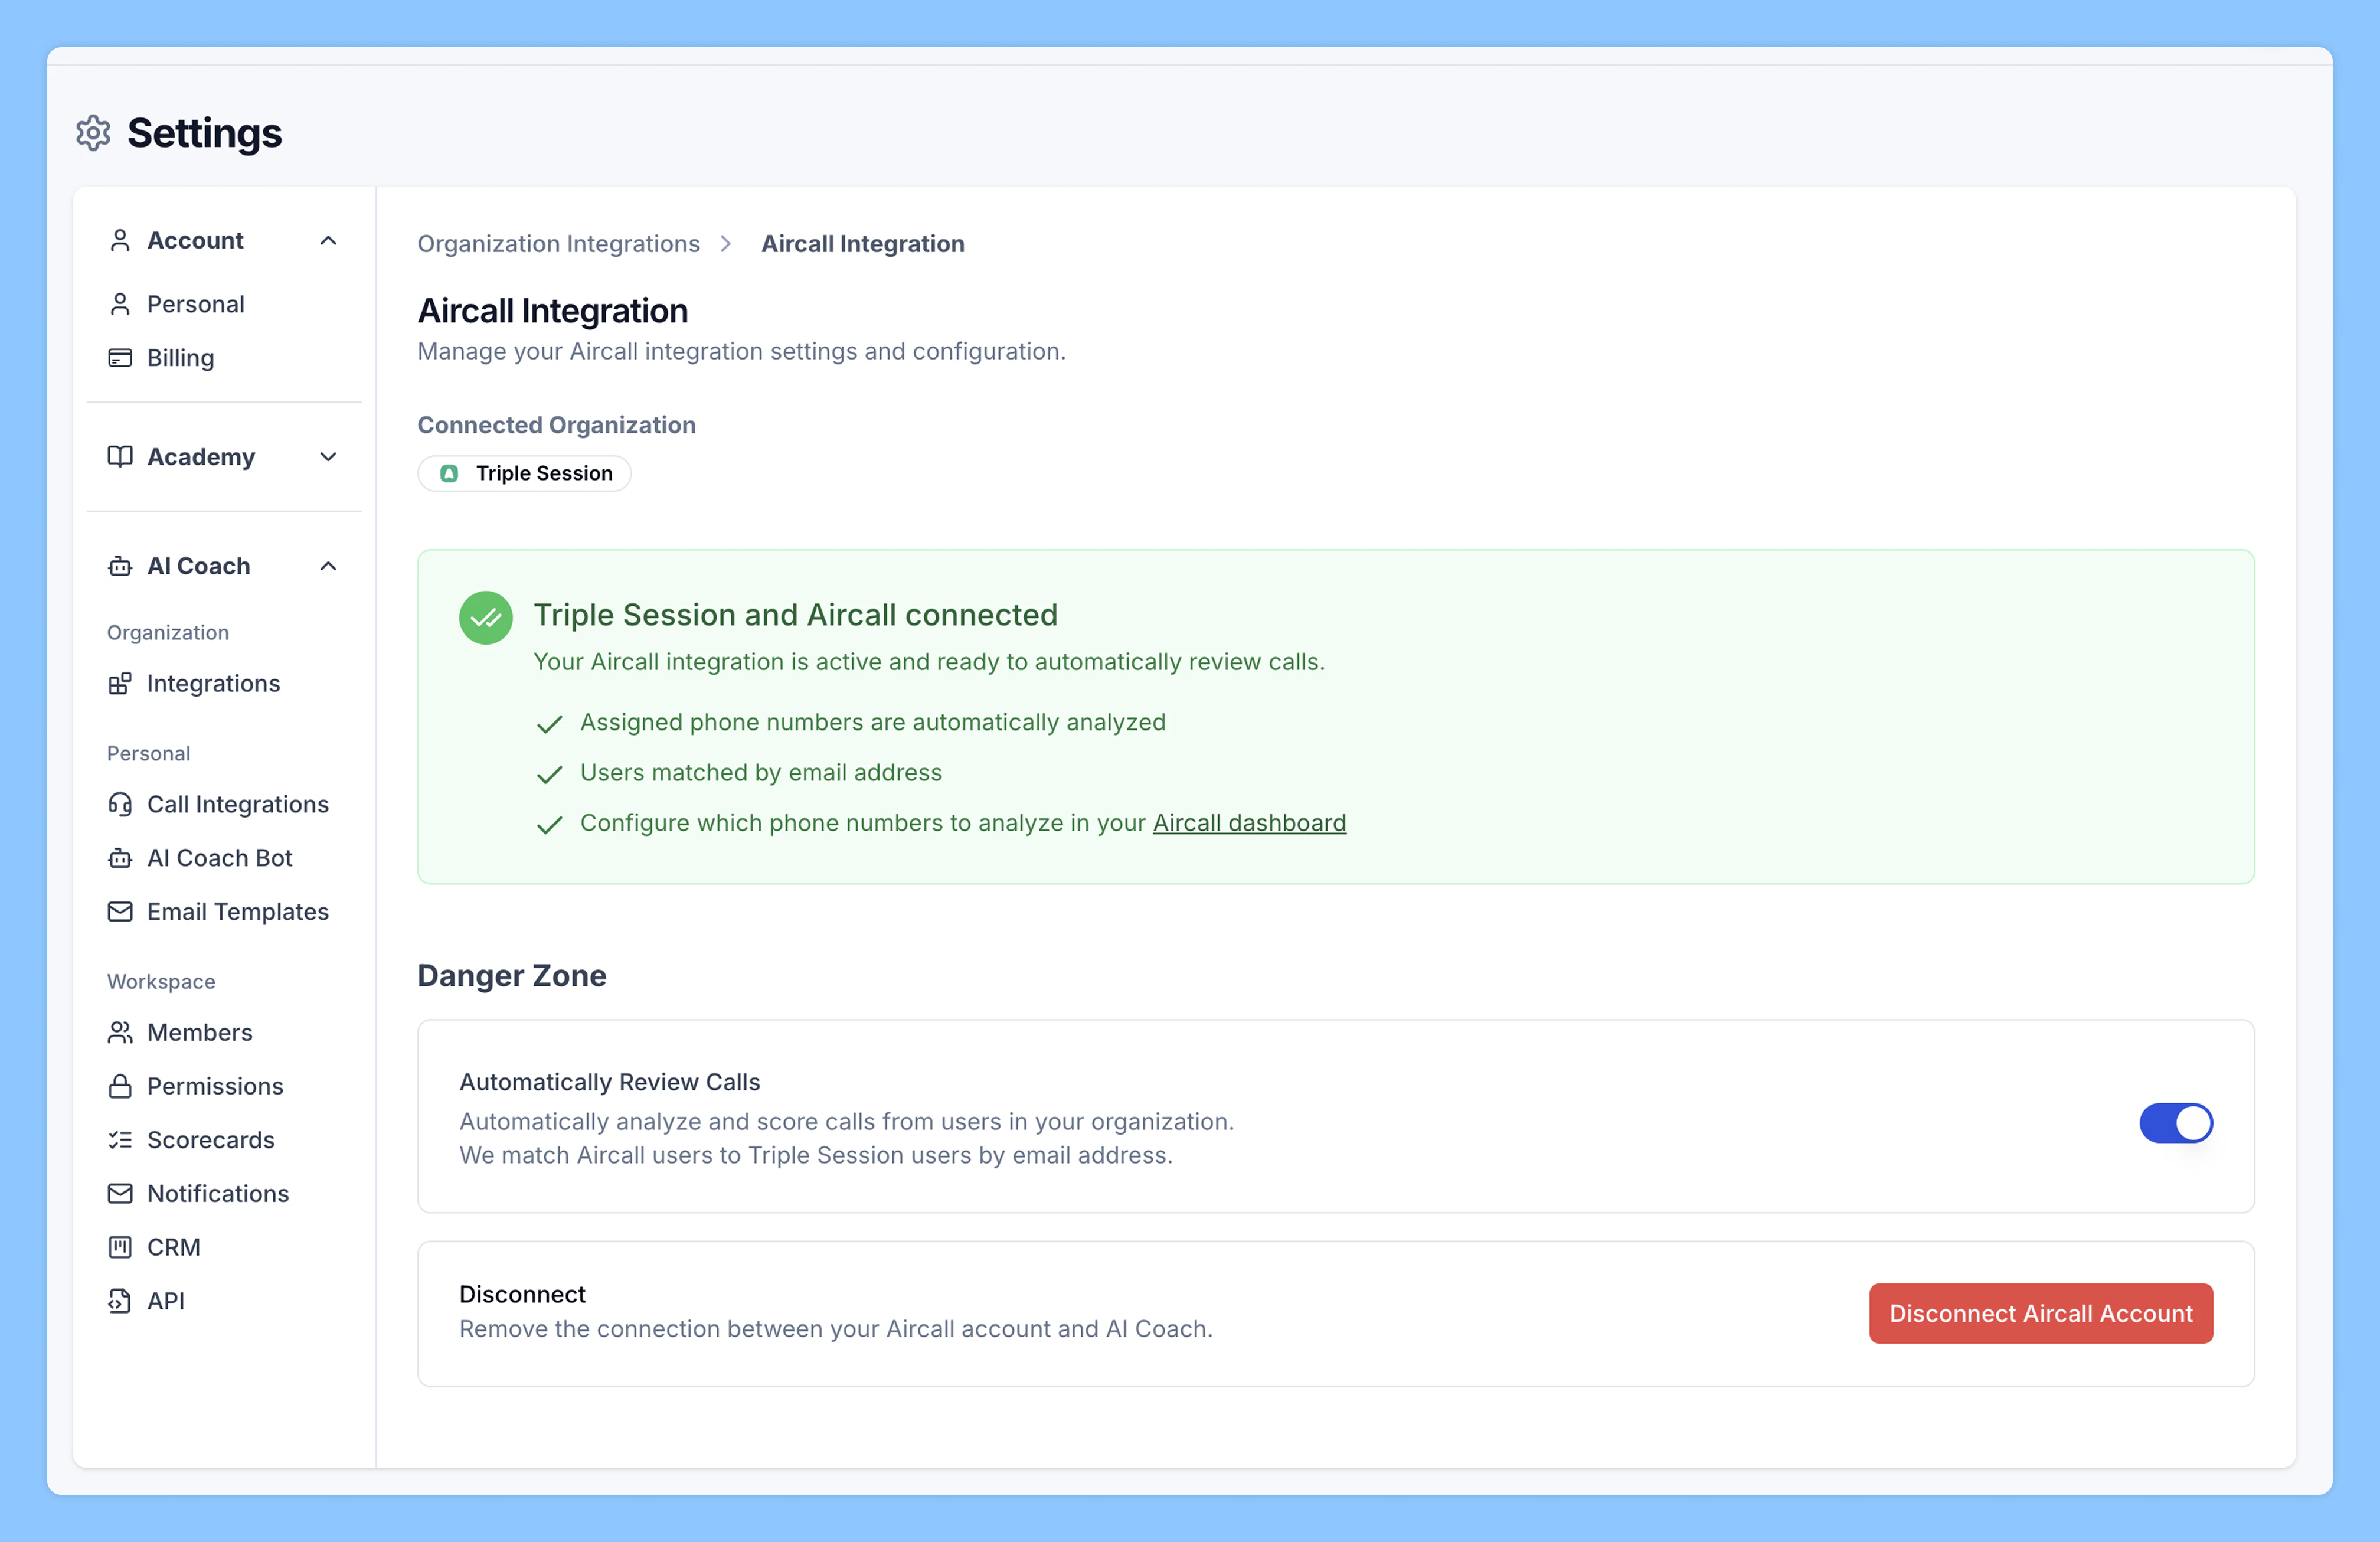This screenshot has width=2380, height=1542.
Task: Collapse the AI Coach section chevron
Action: pos(328,566)
